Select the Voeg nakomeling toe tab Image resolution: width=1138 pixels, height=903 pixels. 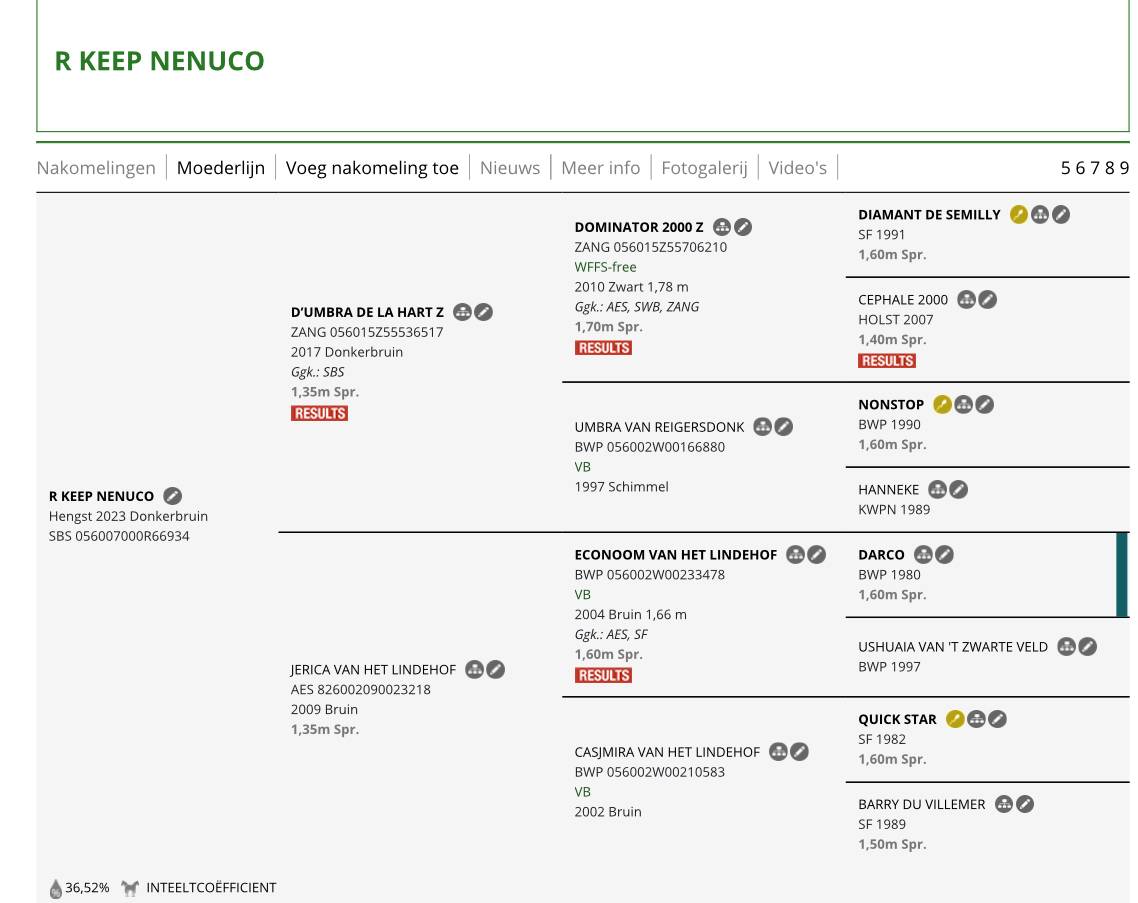372,167
